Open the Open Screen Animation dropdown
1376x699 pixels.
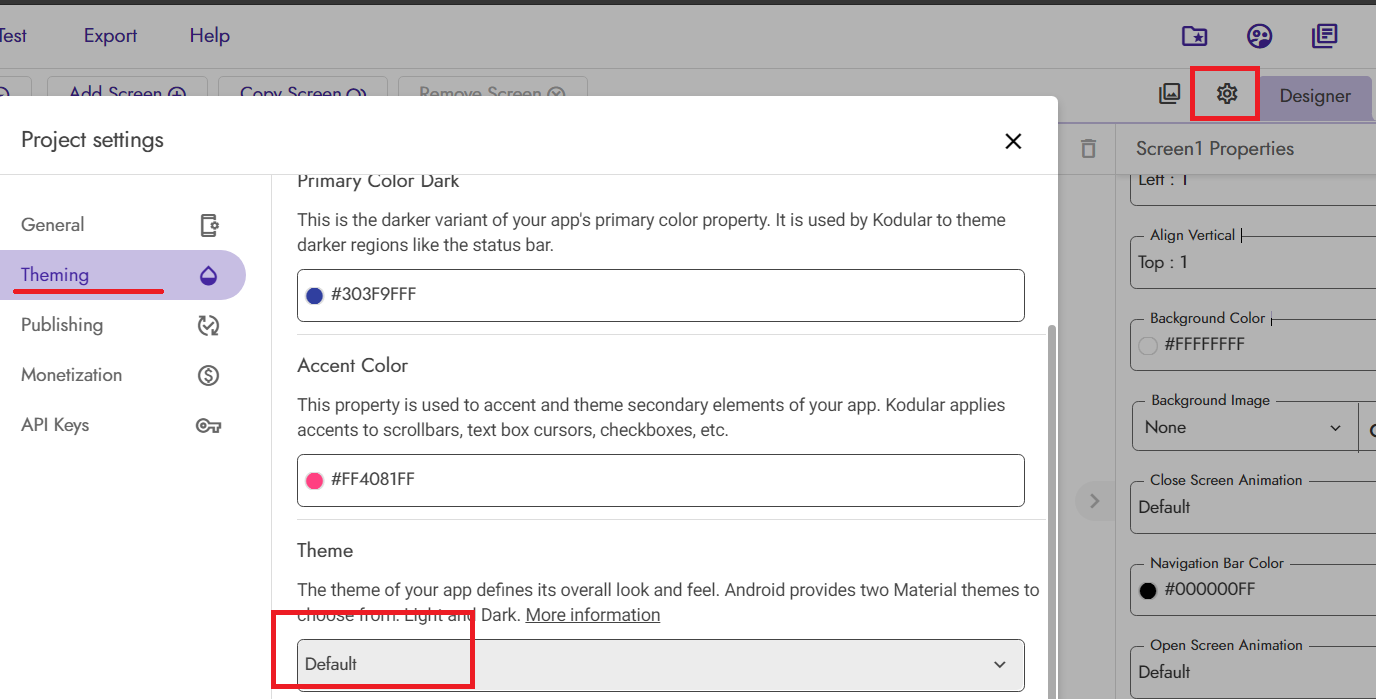click(1254, 672)
